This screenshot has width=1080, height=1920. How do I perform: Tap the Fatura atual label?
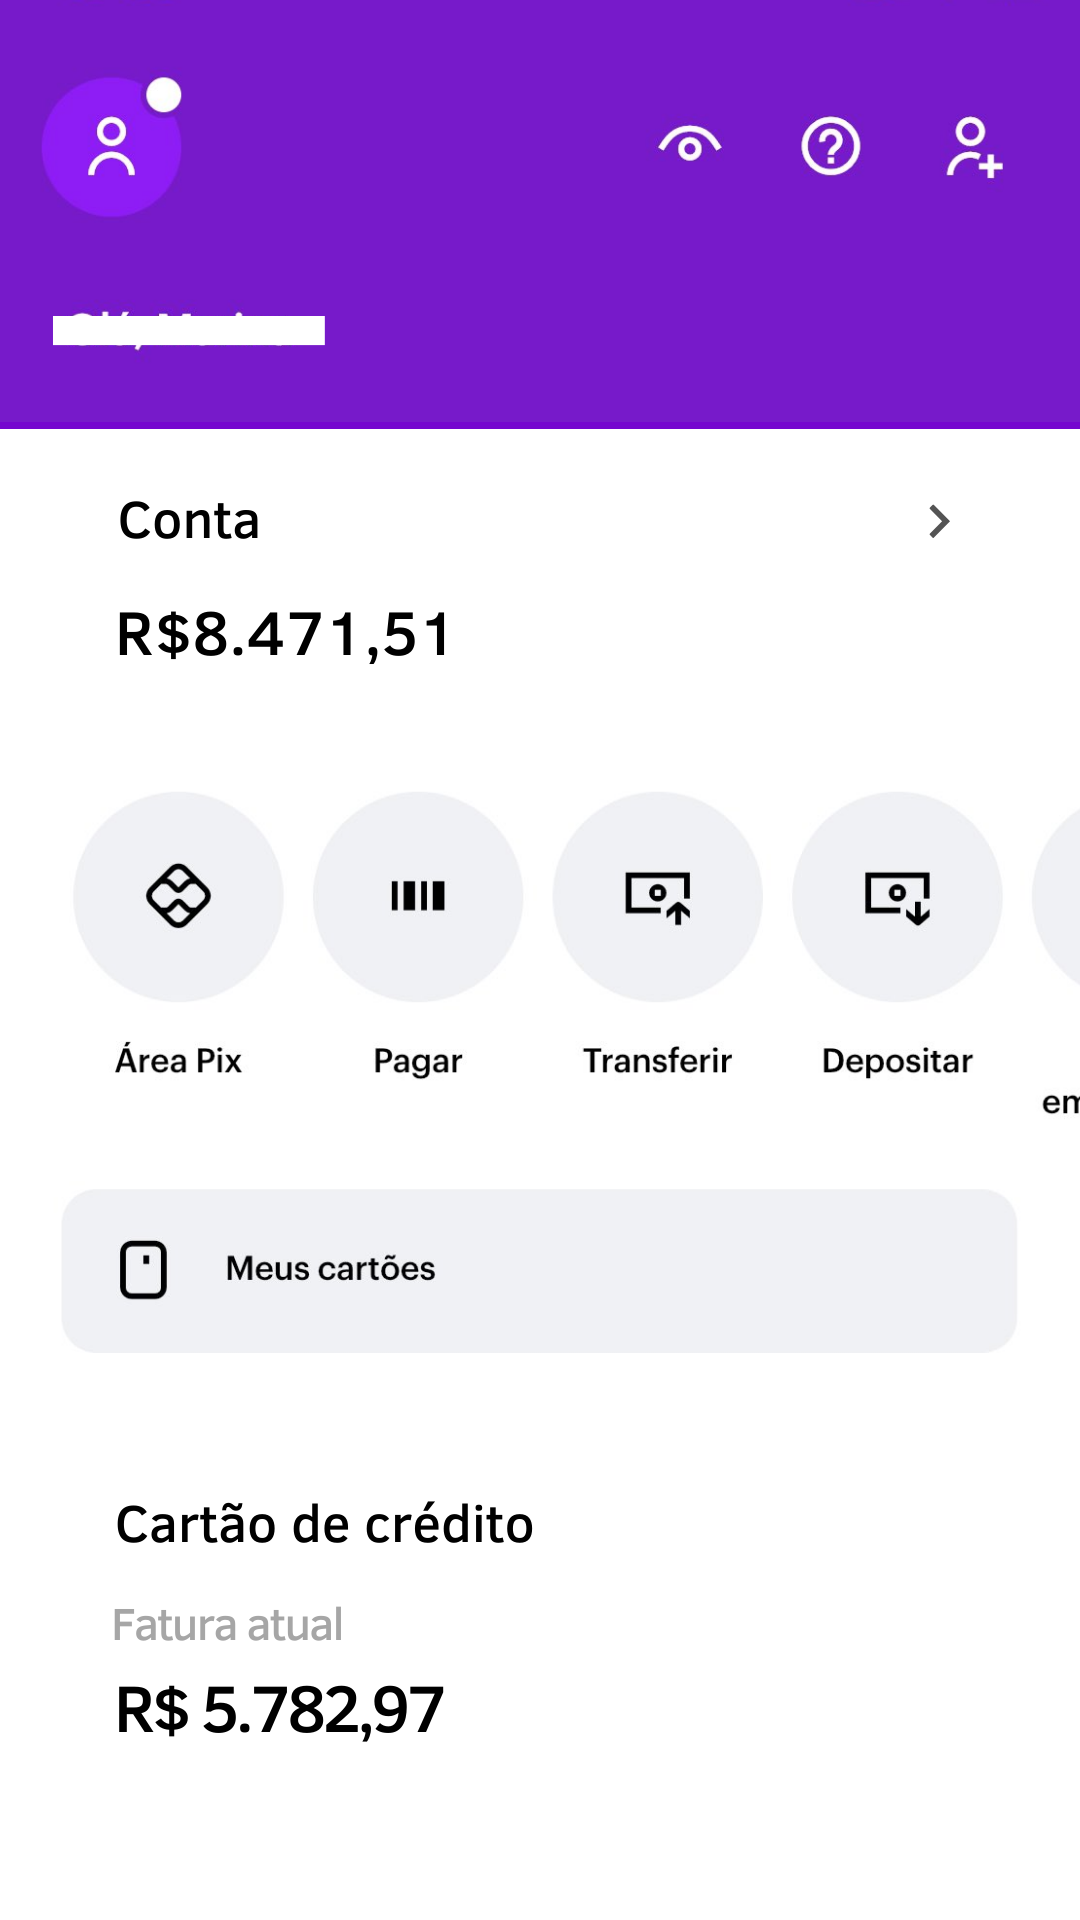(227, 1625)
